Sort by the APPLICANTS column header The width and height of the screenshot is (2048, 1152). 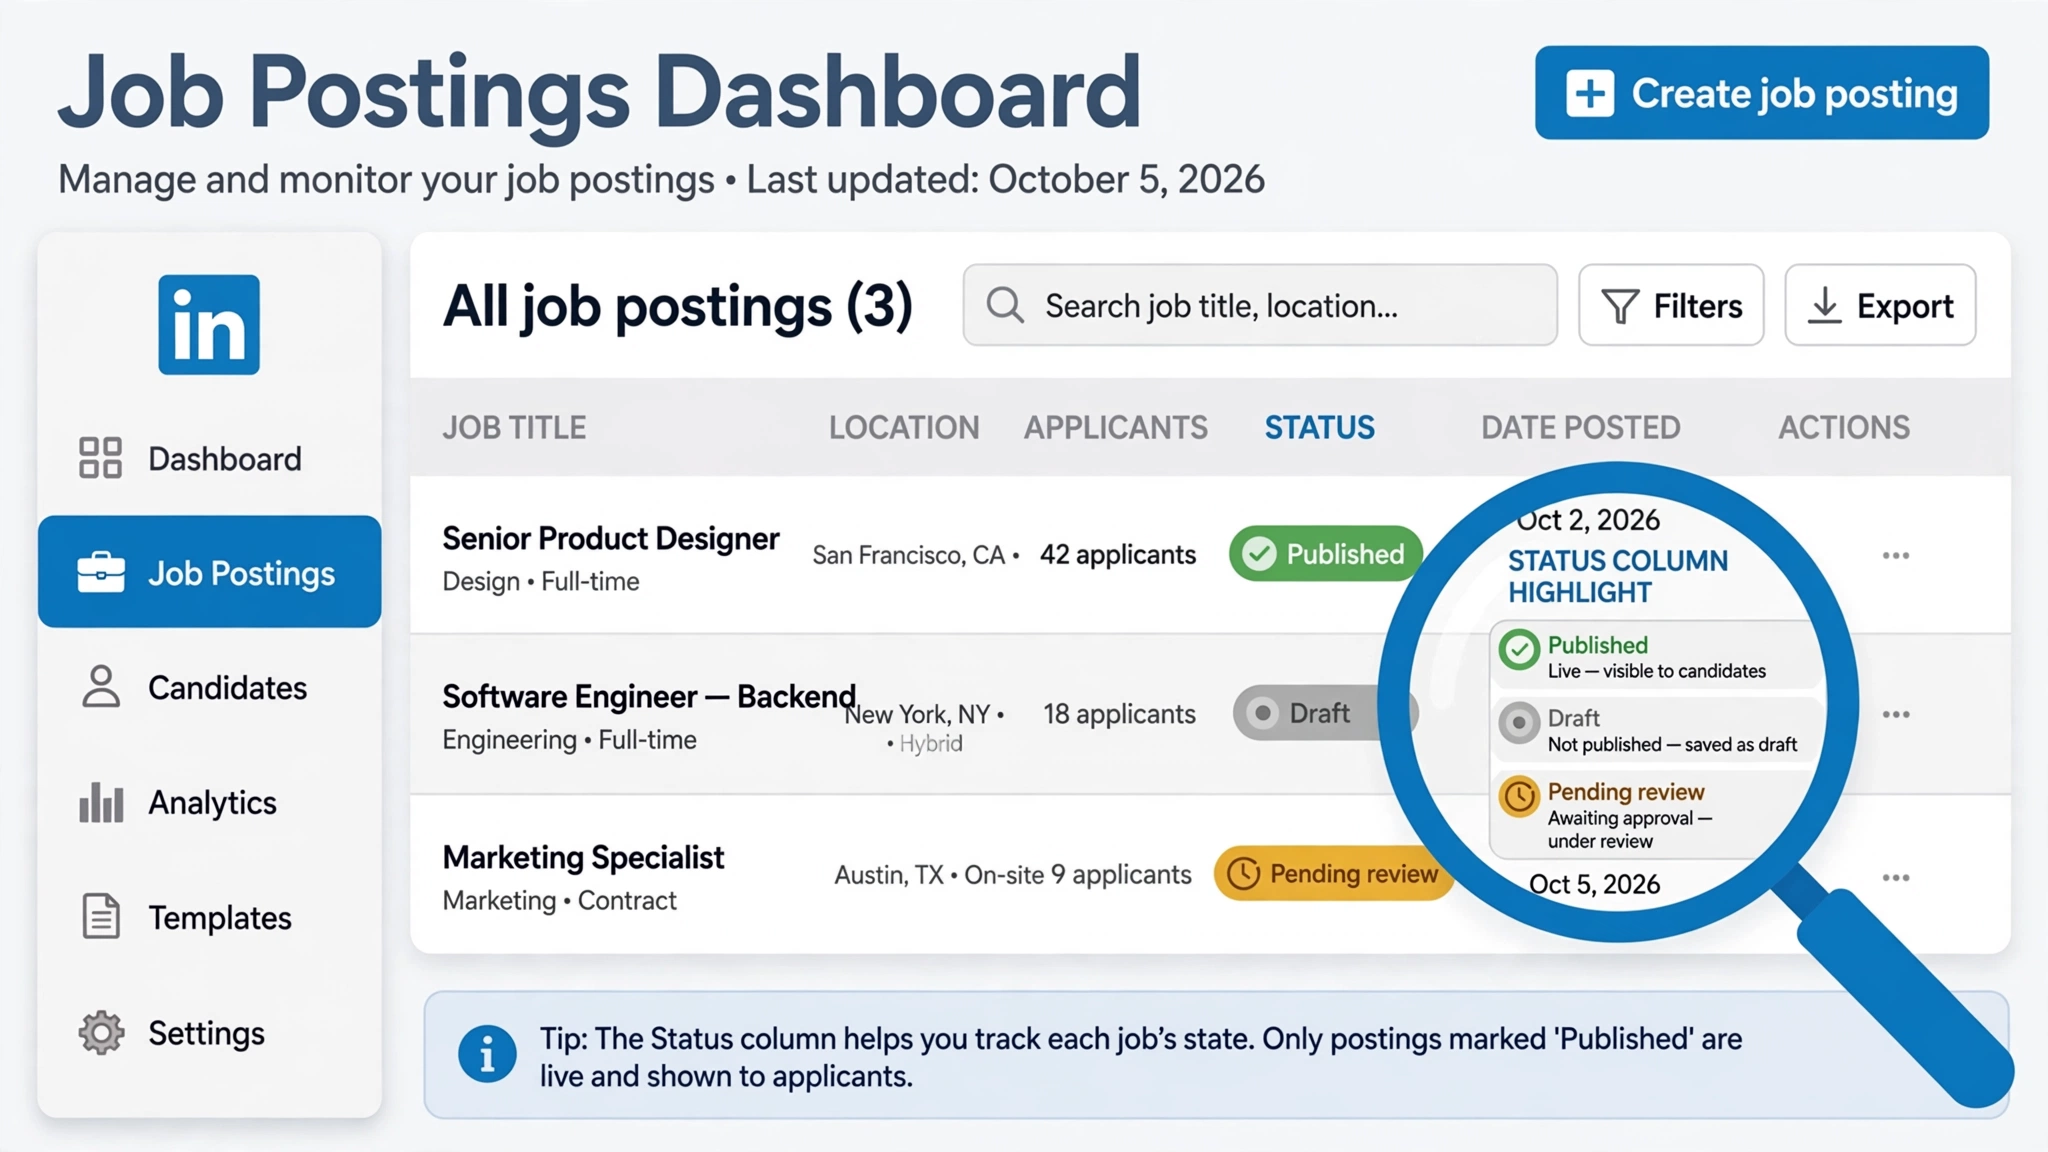(1116, 428)
